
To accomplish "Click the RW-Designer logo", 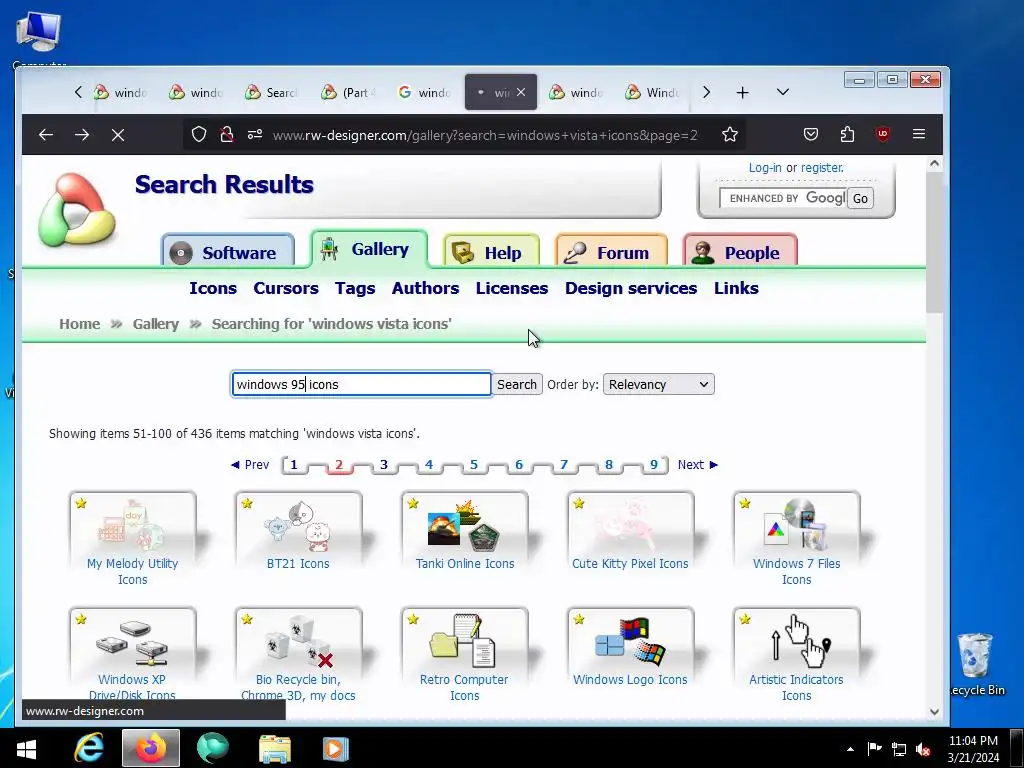I will [x=76, y=210].
